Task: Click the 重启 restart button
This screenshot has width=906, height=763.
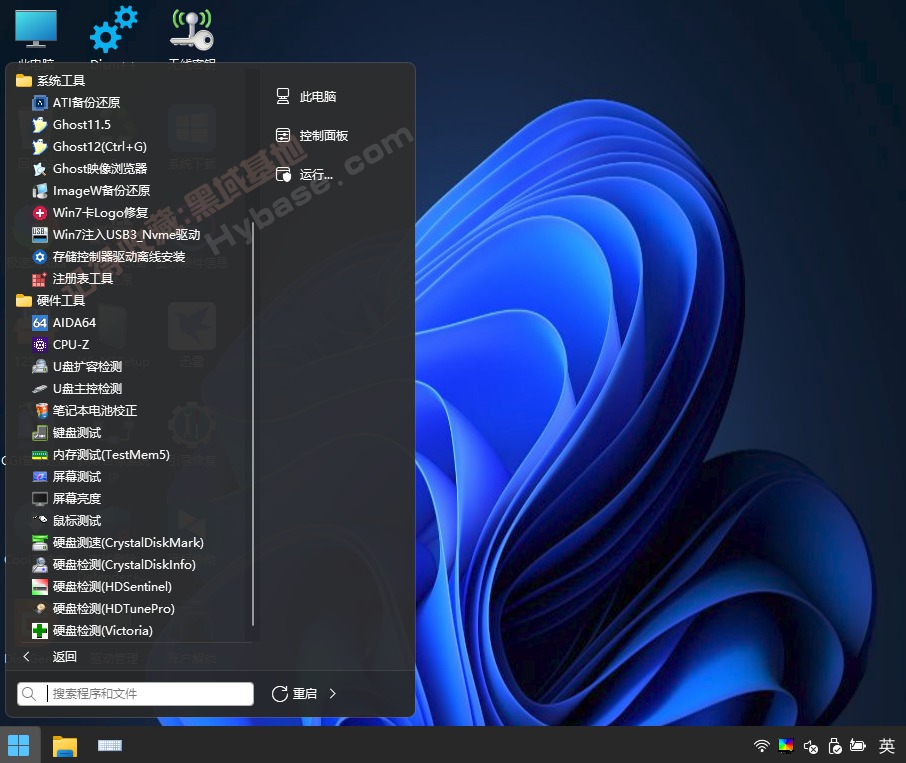Action: [x=295, y=694]
